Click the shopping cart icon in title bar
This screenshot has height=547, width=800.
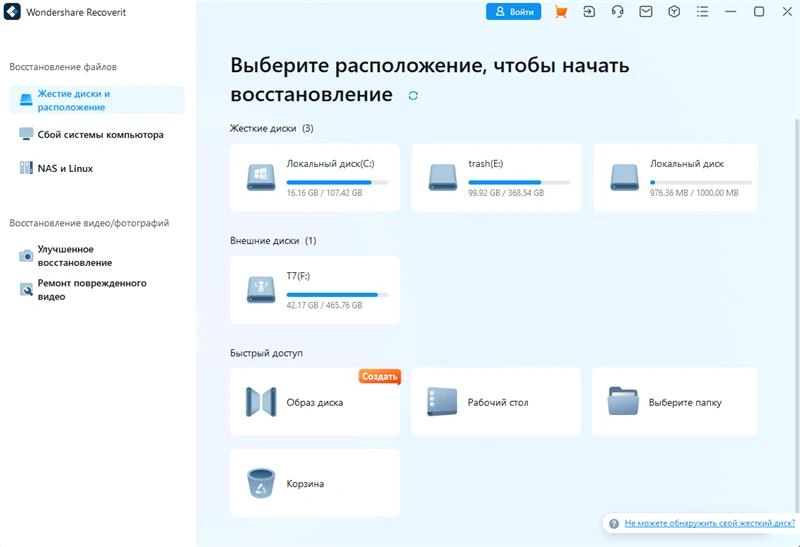coord(561,12)
